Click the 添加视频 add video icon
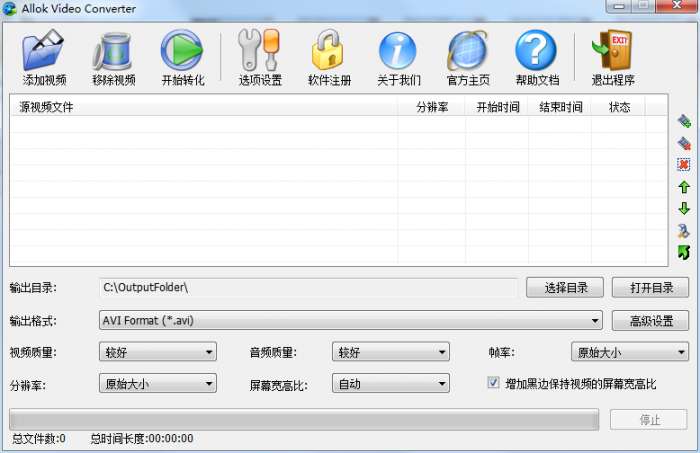The height and width of the screenshot is (453, 700). click(x=43, y=50)
